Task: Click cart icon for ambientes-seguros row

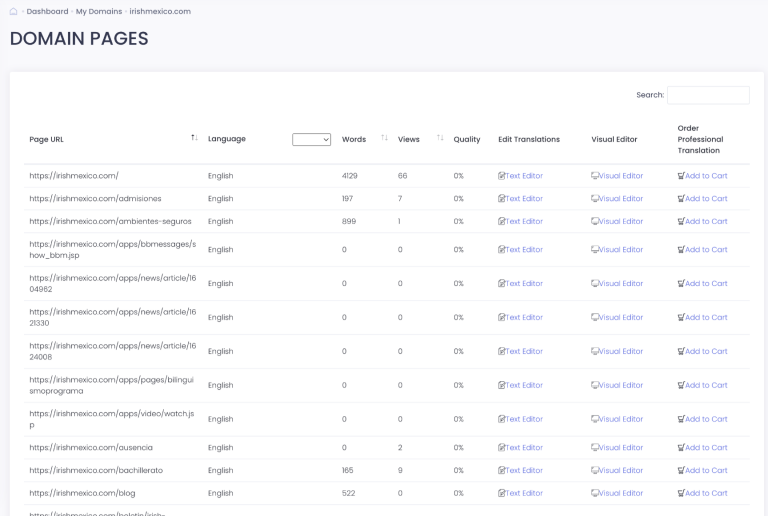Action: coord(681,221)
